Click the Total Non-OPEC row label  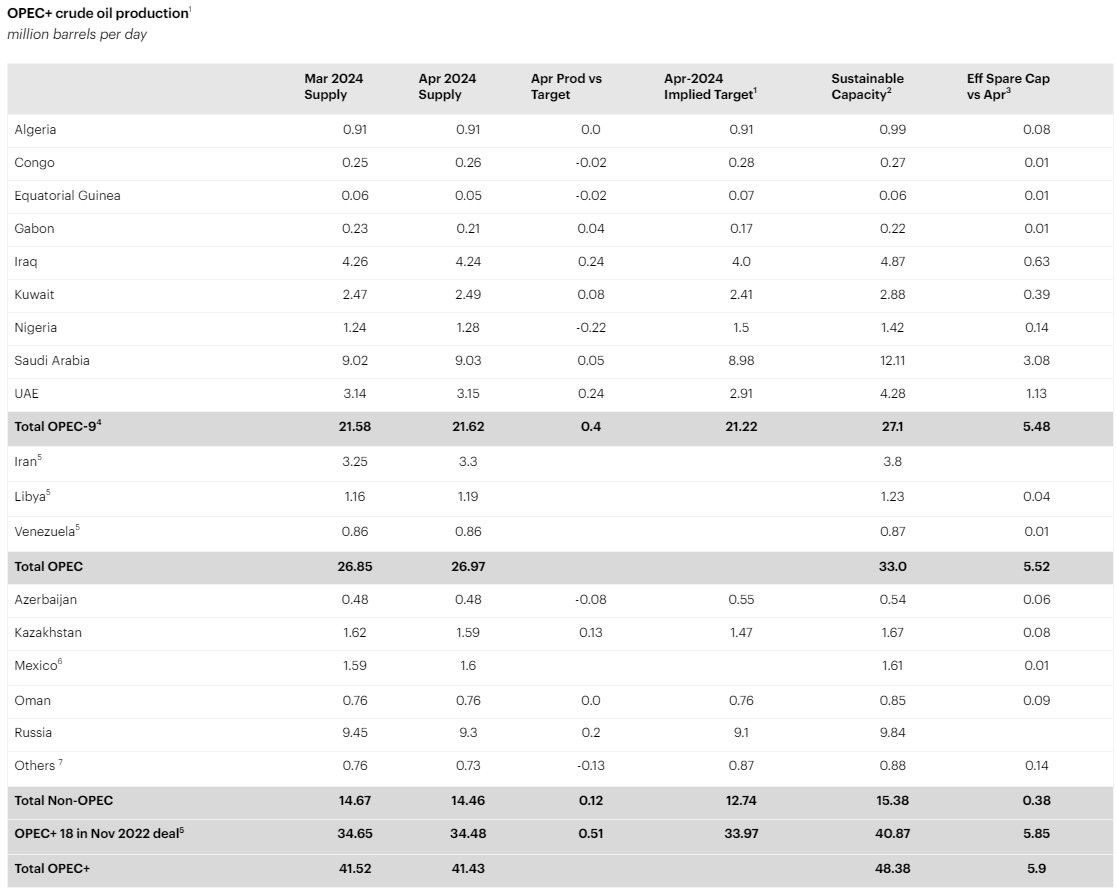coord(63,800)
